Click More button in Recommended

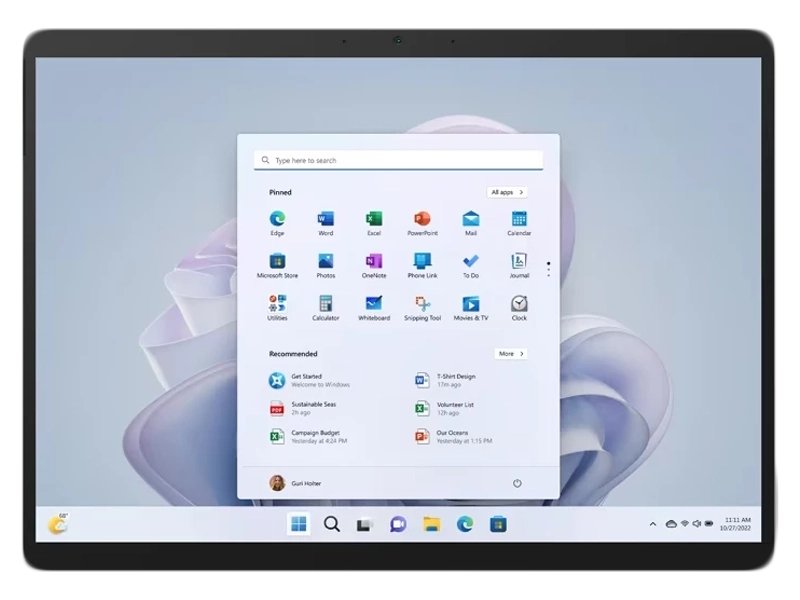point(511,354)
